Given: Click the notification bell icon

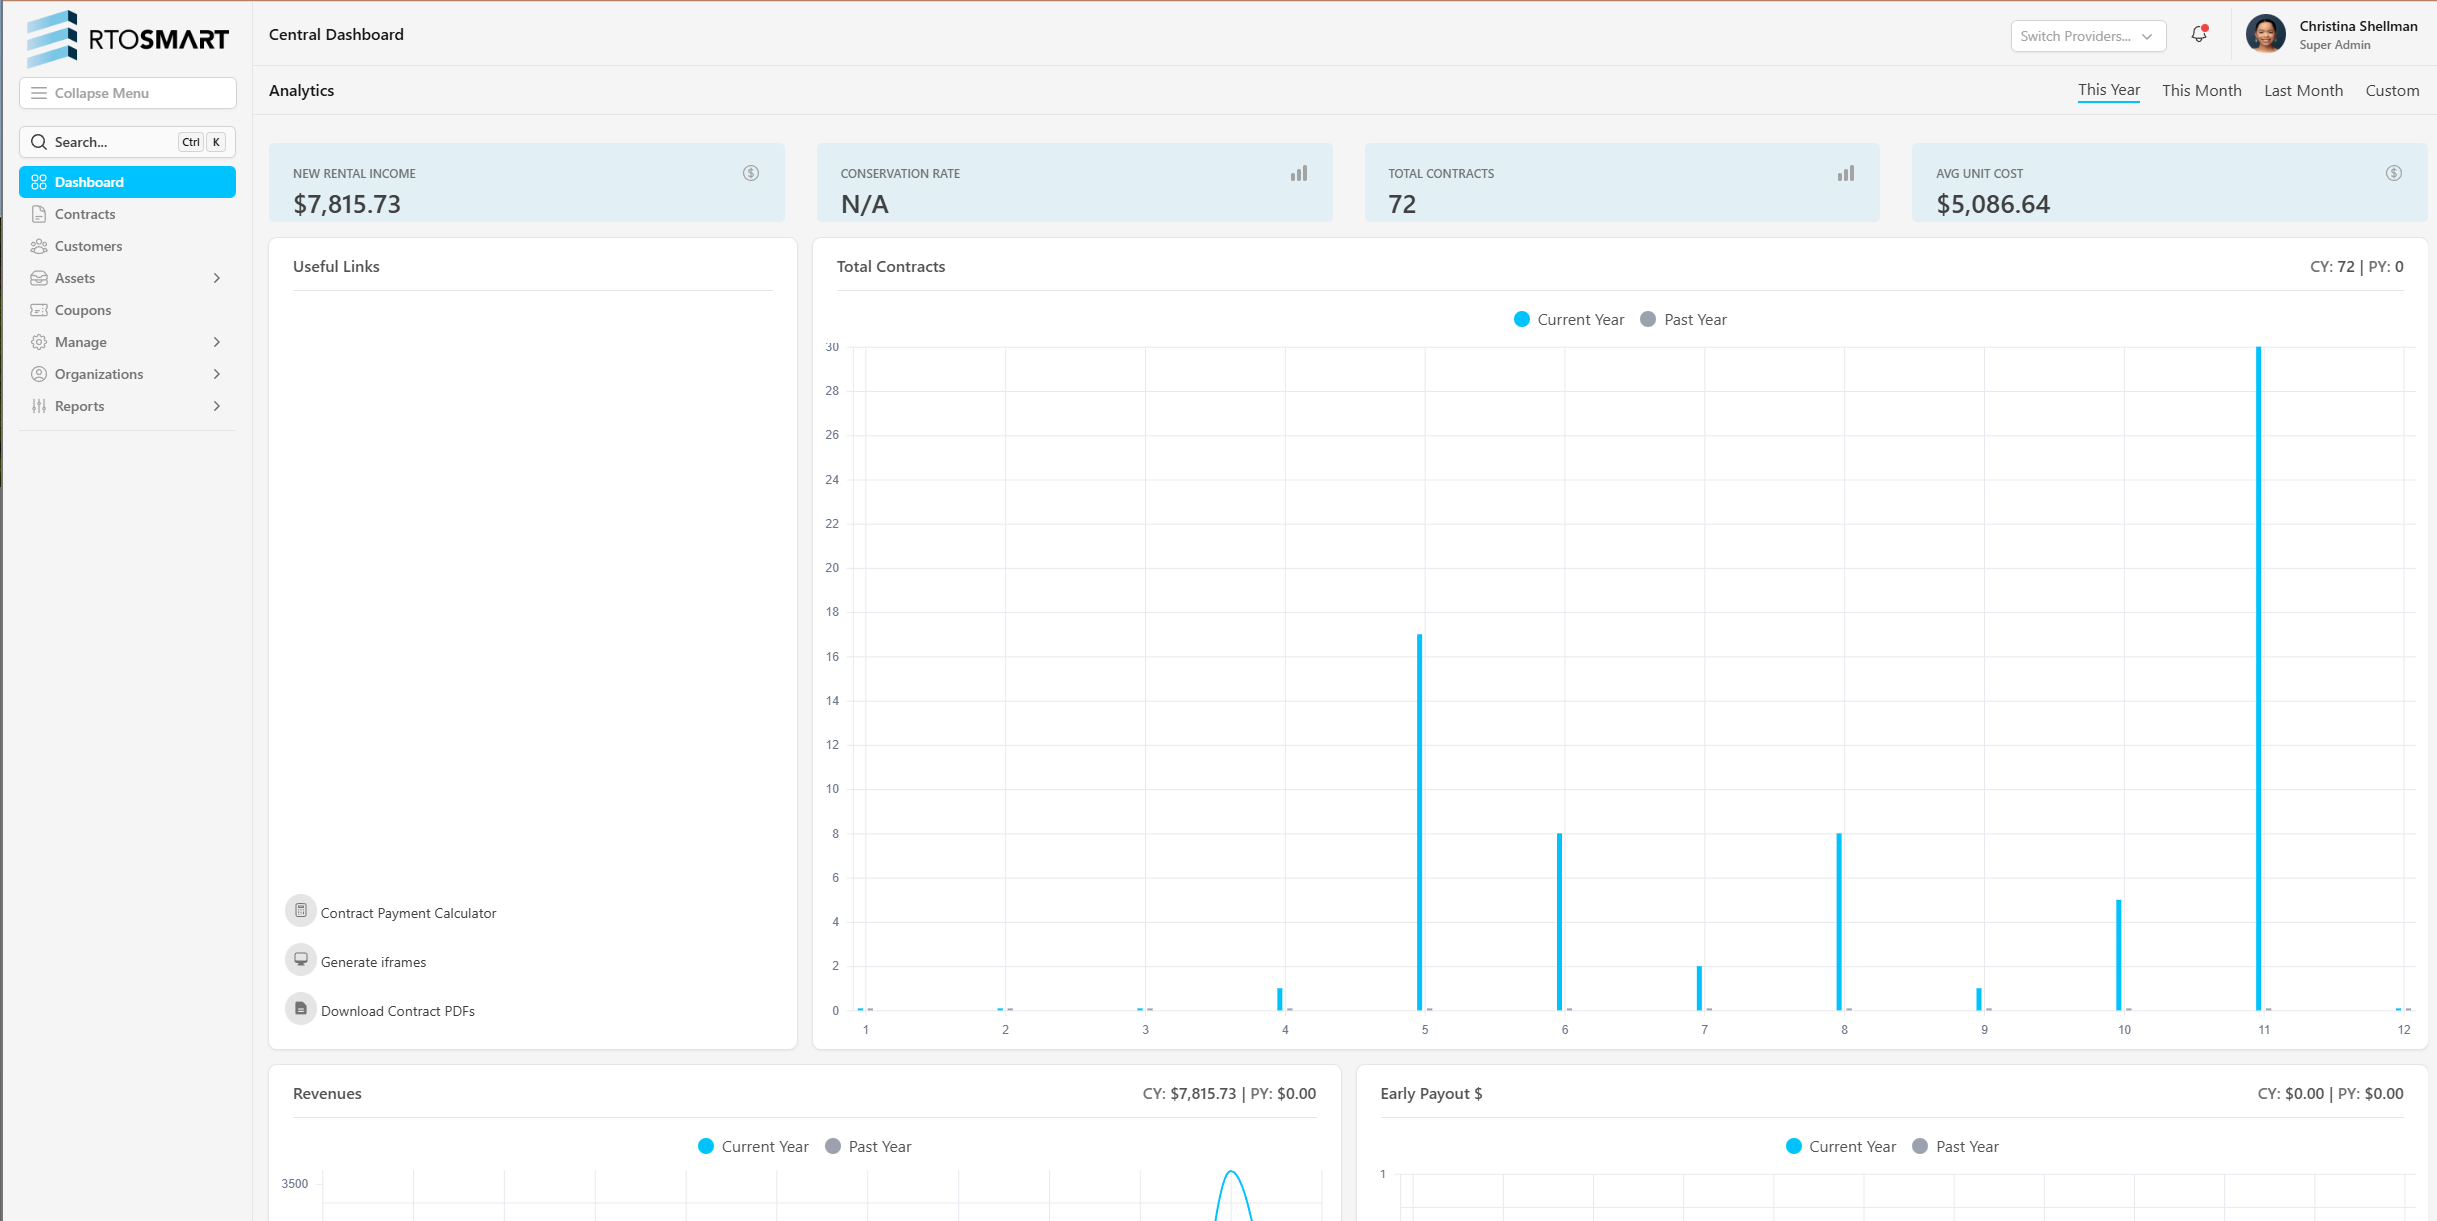Looking at the screenshot, I should 2198,35.
